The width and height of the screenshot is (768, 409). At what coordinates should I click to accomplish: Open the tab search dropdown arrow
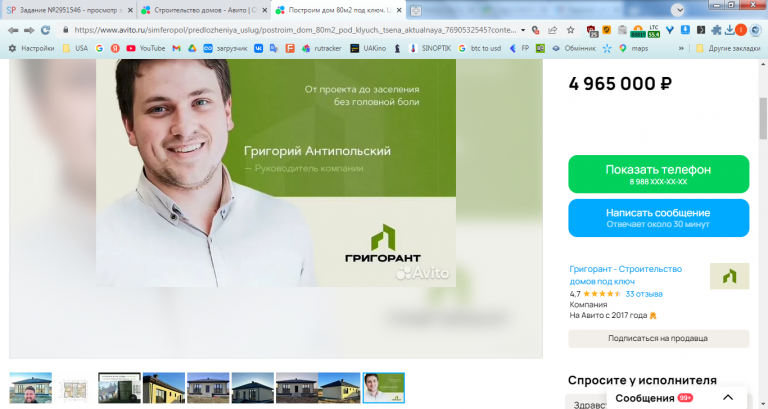[677, 10]
